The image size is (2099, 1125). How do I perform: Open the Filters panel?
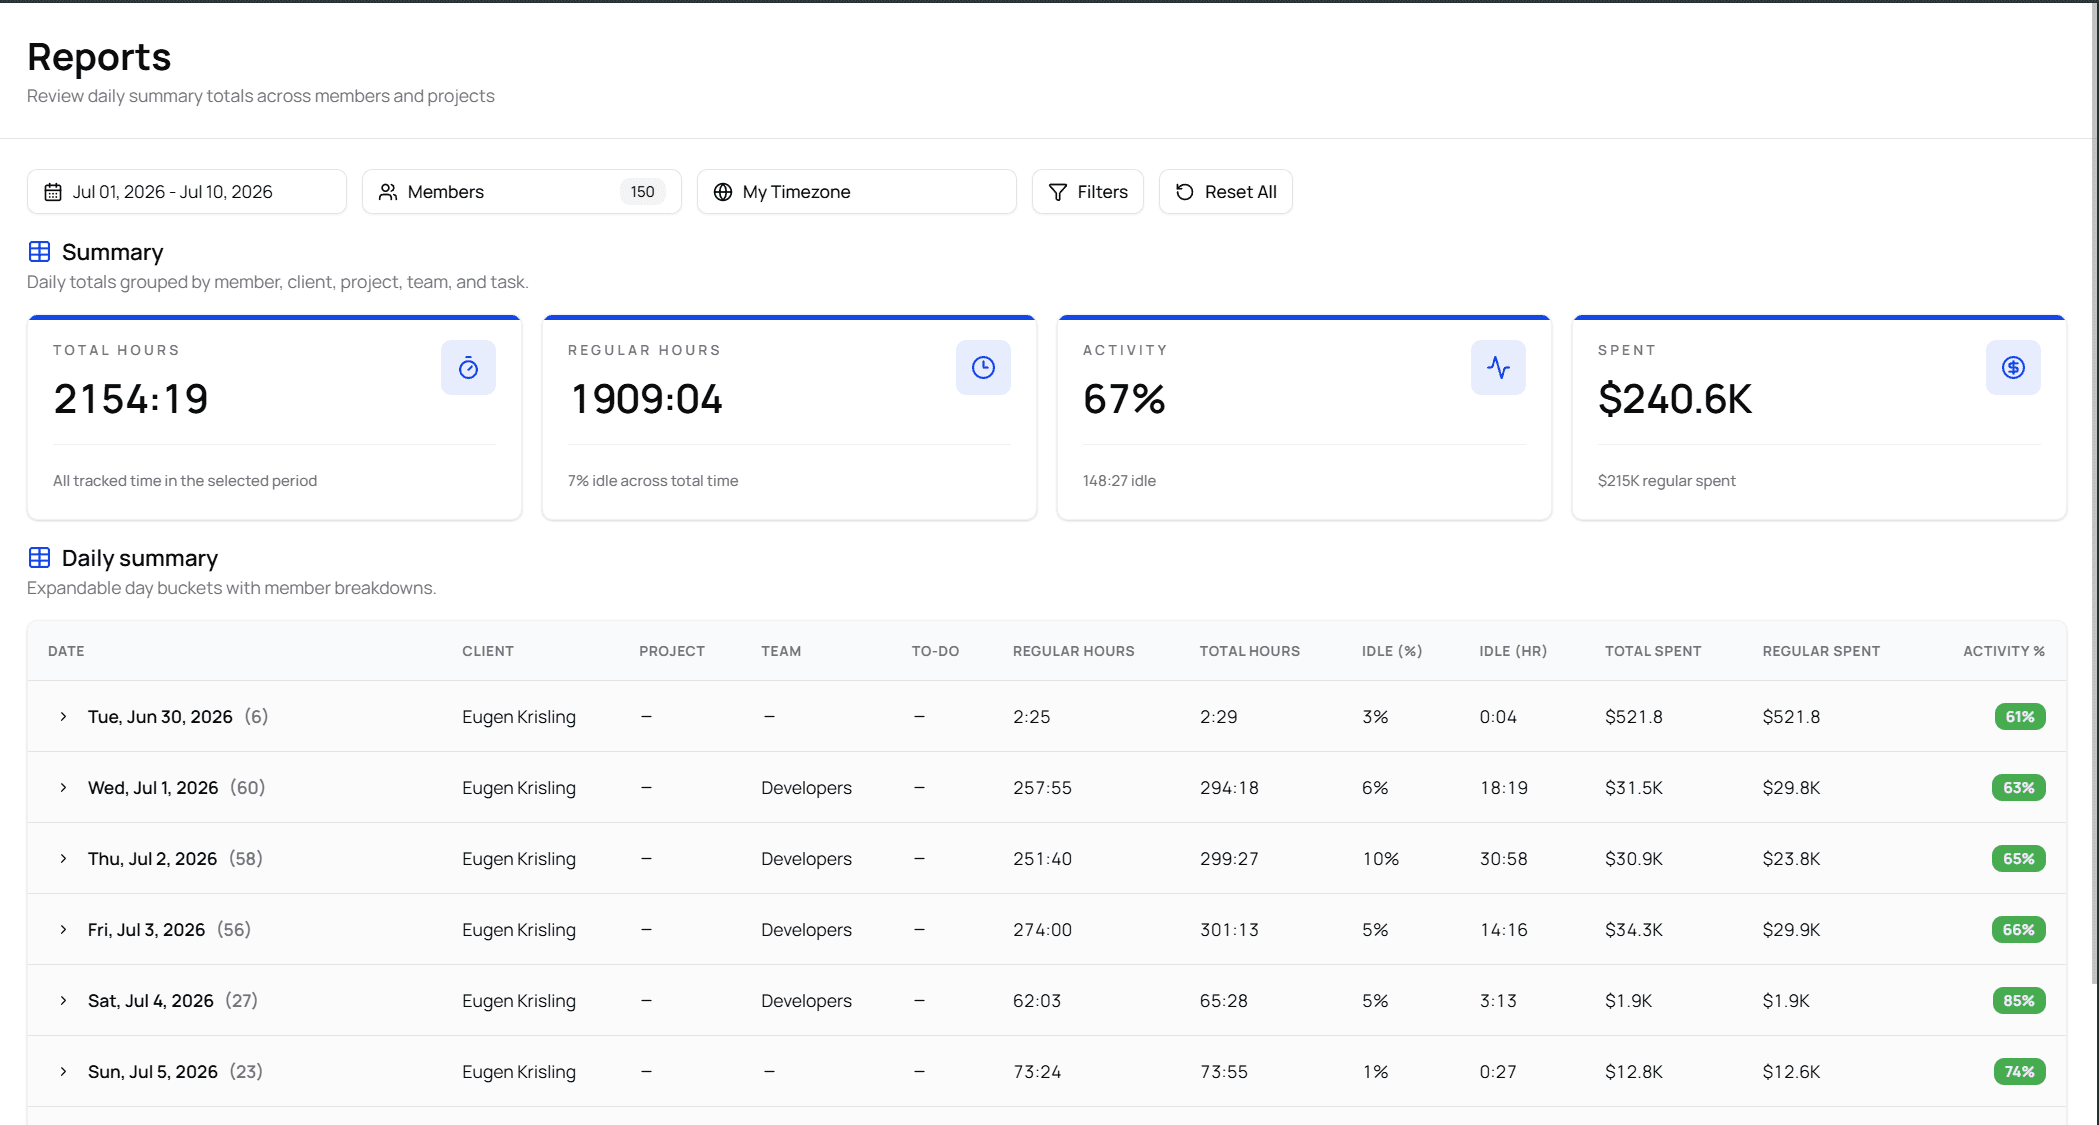point(1088,191)
